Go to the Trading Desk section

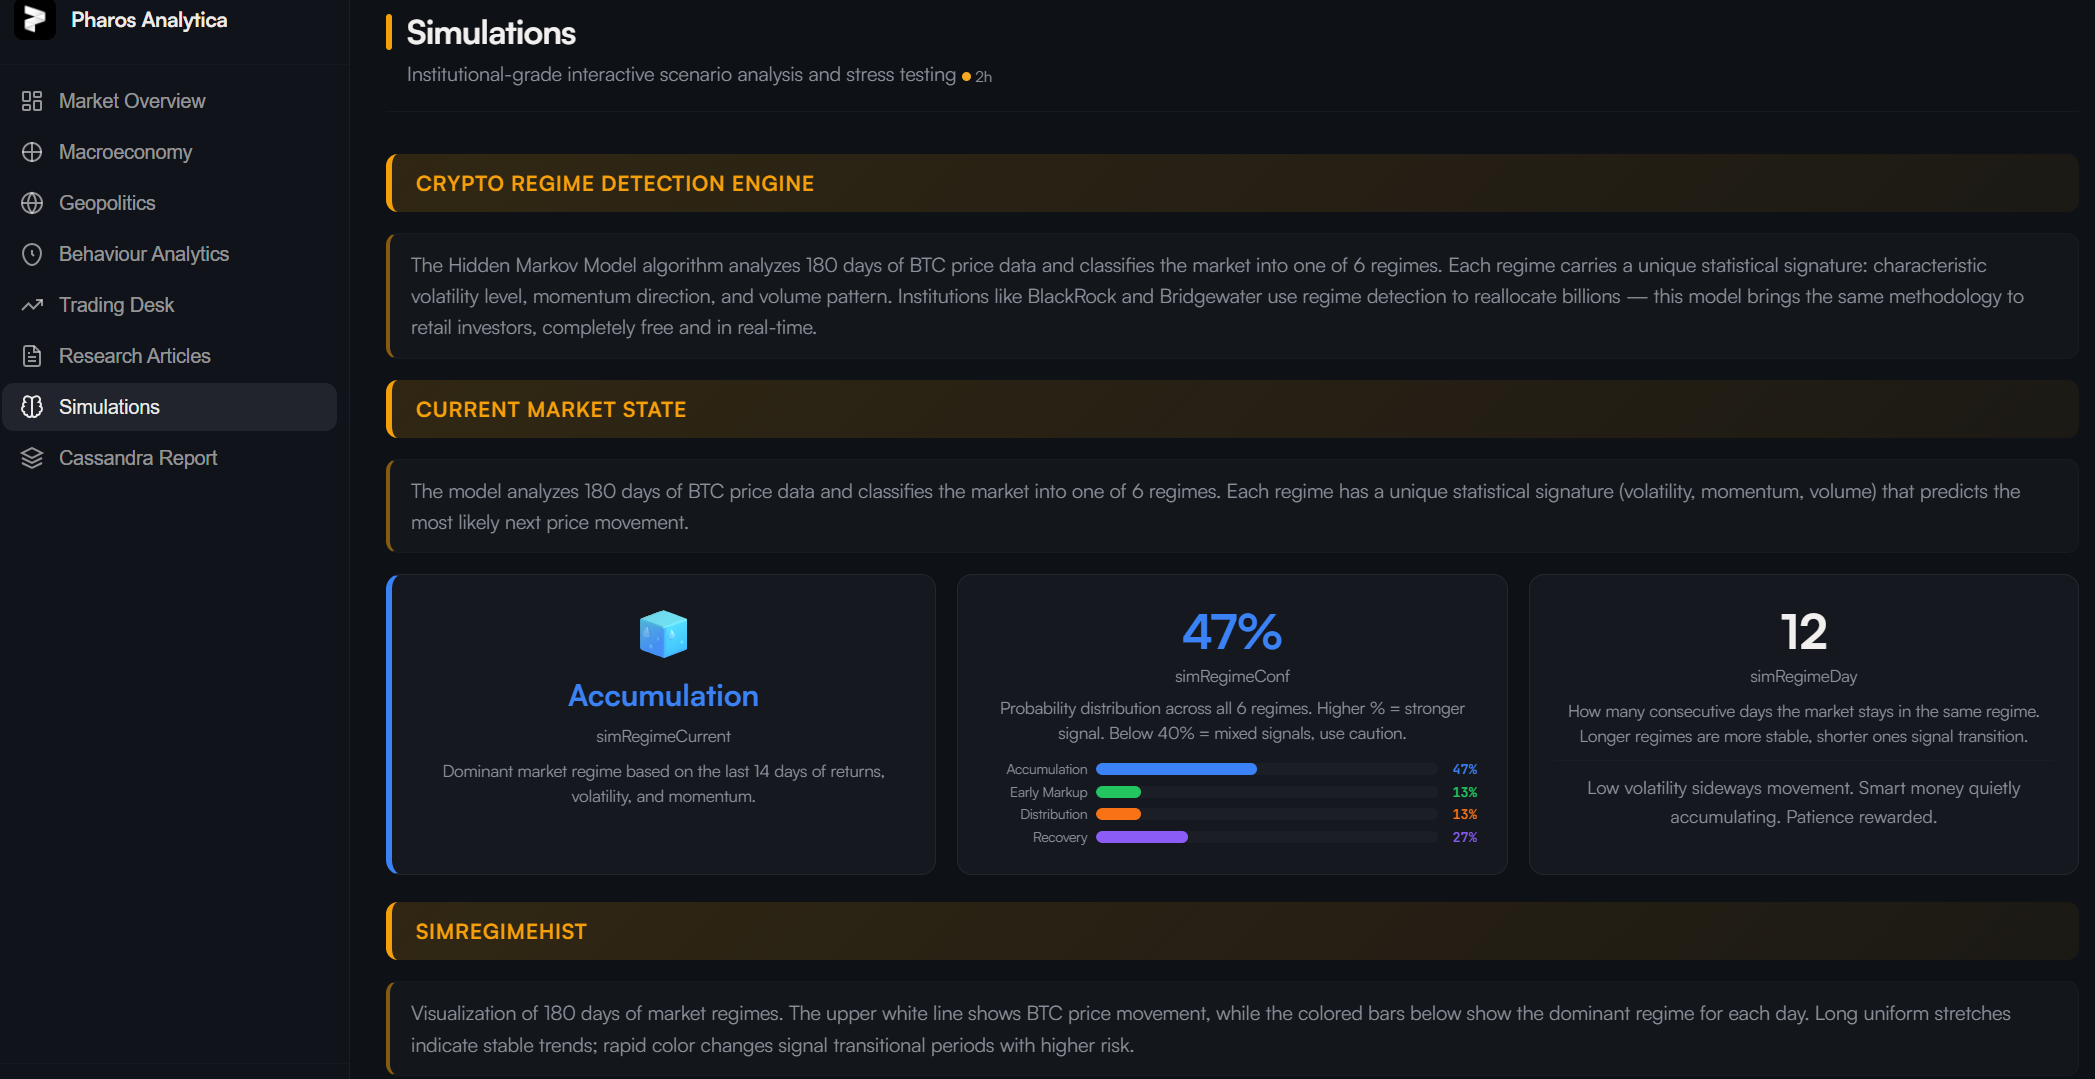[116, 305]
